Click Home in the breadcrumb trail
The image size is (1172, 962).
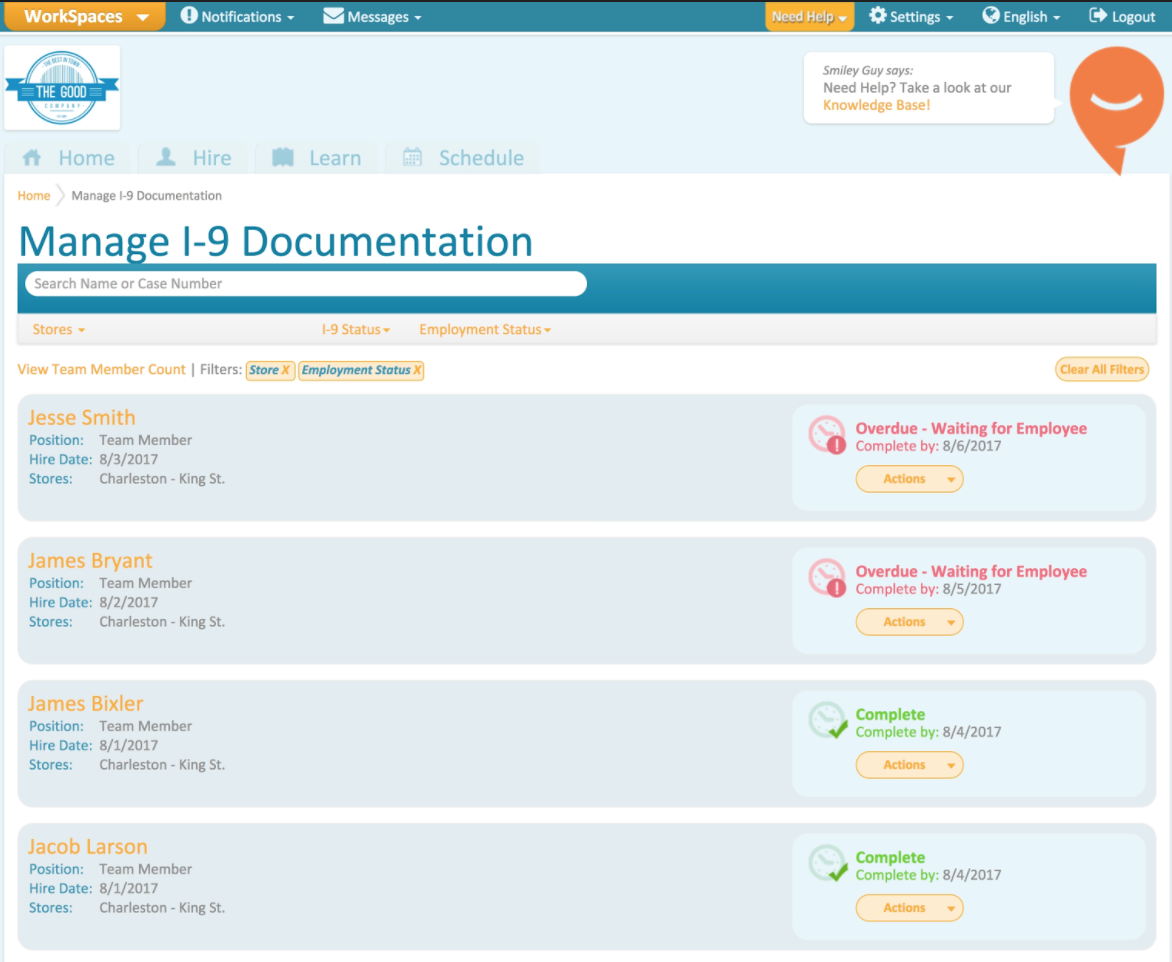[x=33, y=195]
